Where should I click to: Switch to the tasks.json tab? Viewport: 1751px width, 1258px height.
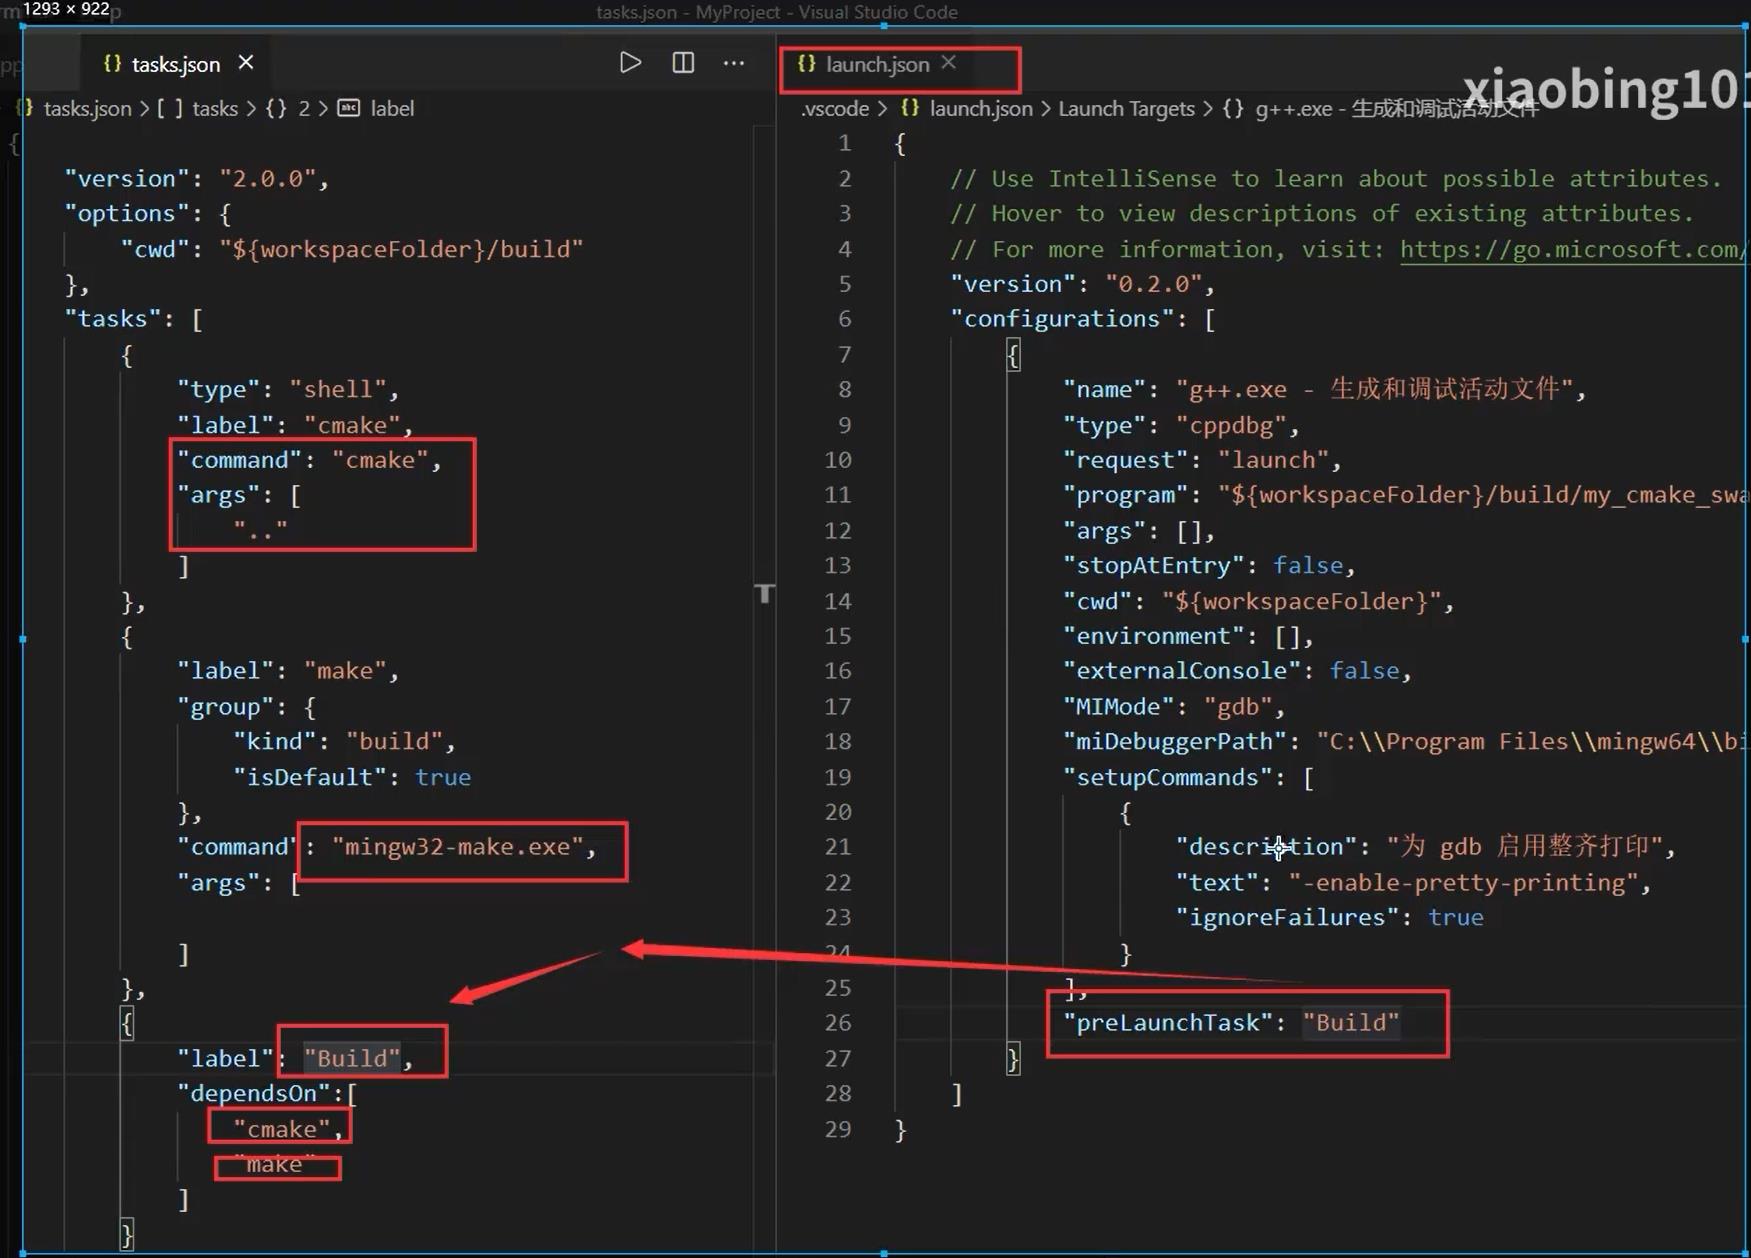click(x=175, y=64)
